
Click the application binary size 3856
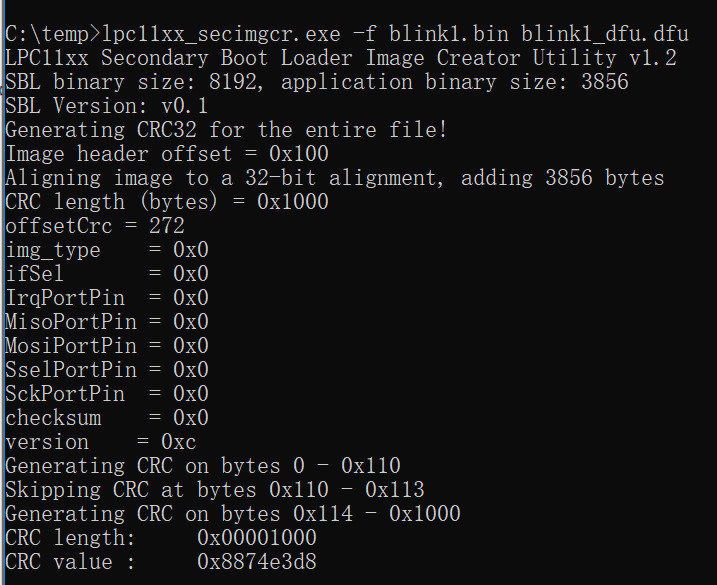[x=604, y=82]
